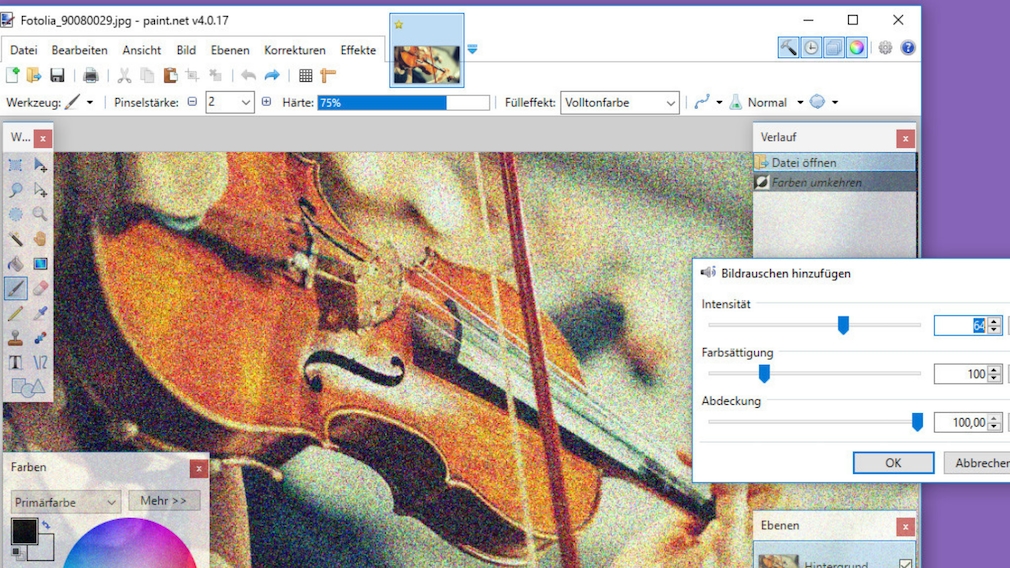The width and height of the screenshot is (1010, 568).
Task: Open the Korrekturen menu
Action: pyautogui.click(x=294, y=50)
